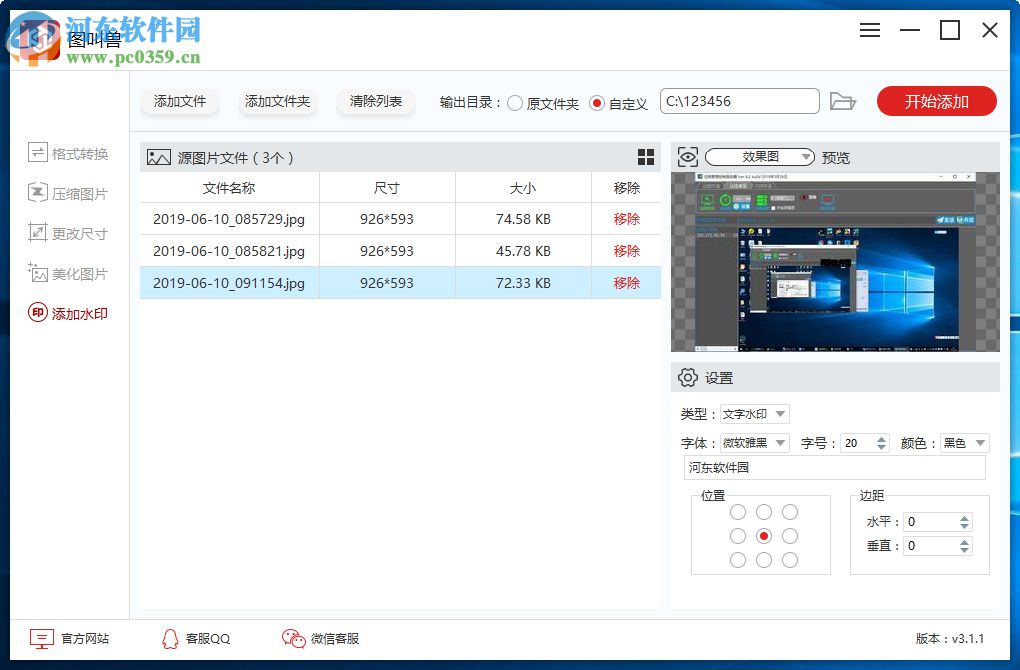Open the 更改尺寸 resize tool
Image resolution: width=1020 pixels, height=670 pixels.
(70, 232)
